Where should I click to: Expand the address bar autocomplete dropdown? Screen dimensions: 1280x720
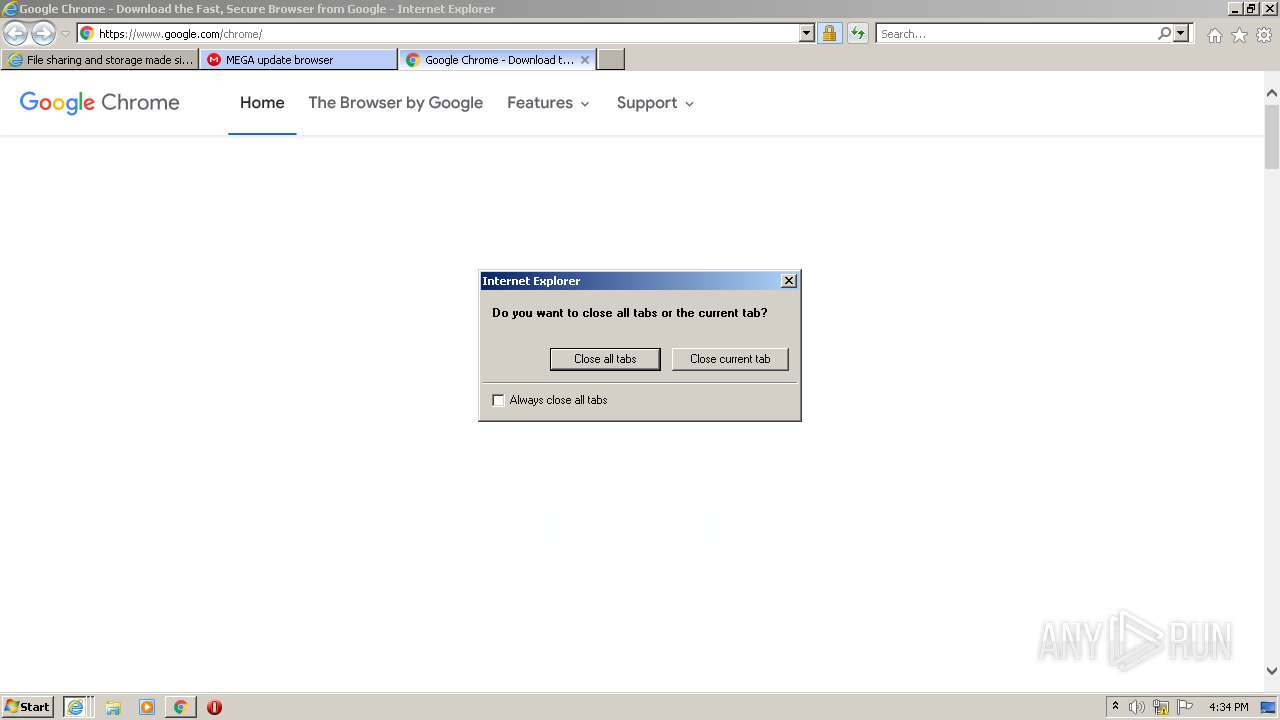(807, 33)
